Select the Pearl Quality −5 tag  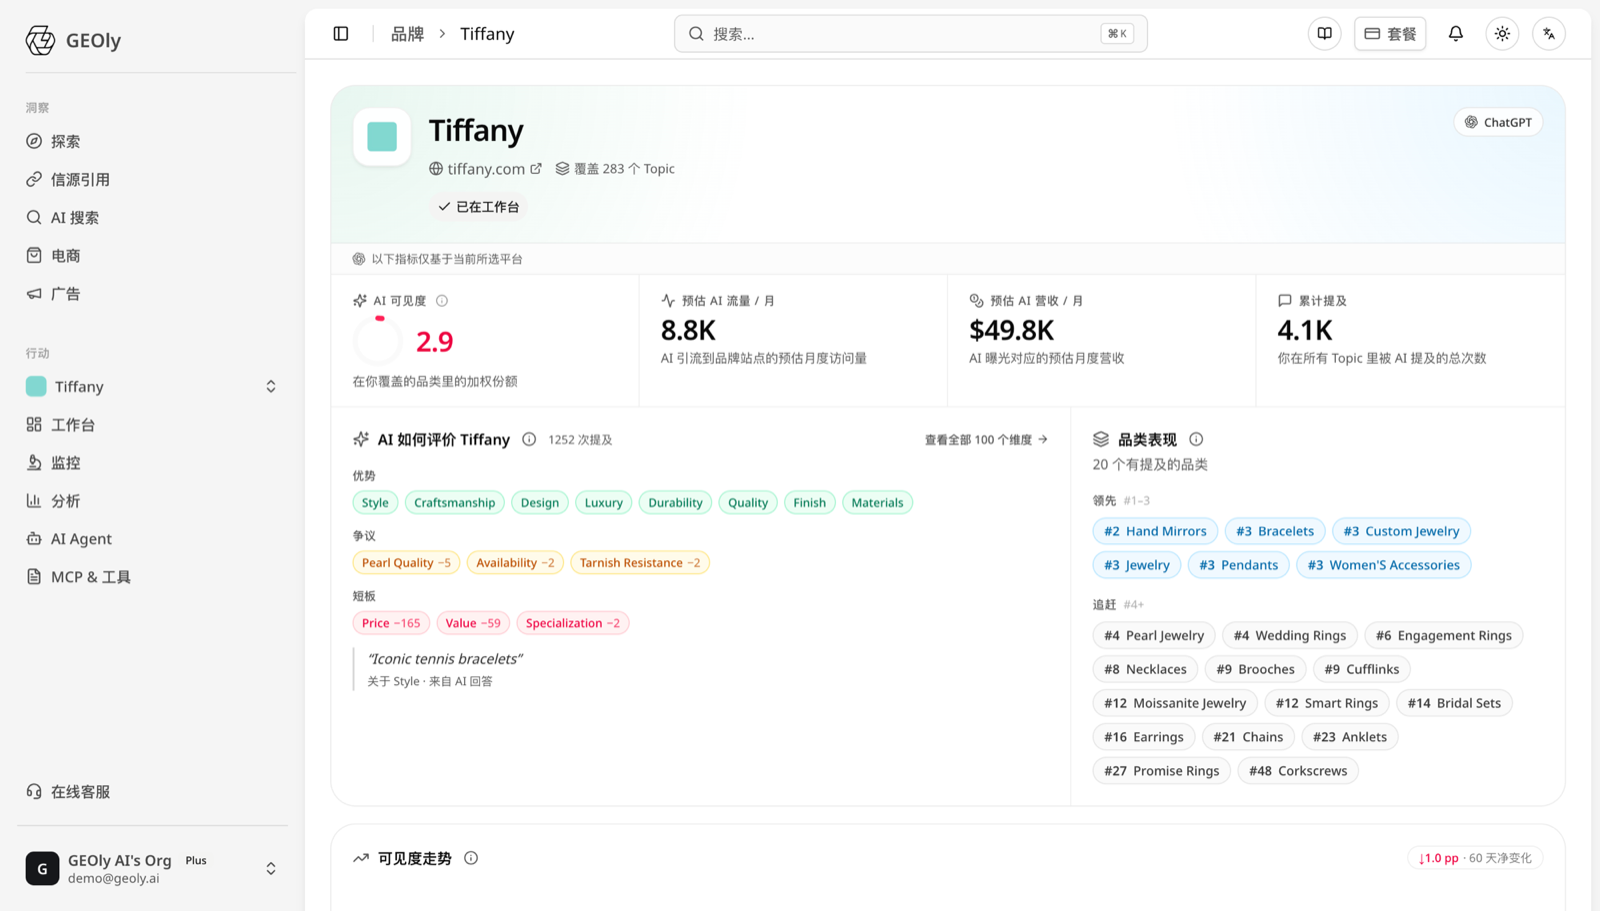tap(406, 563)
